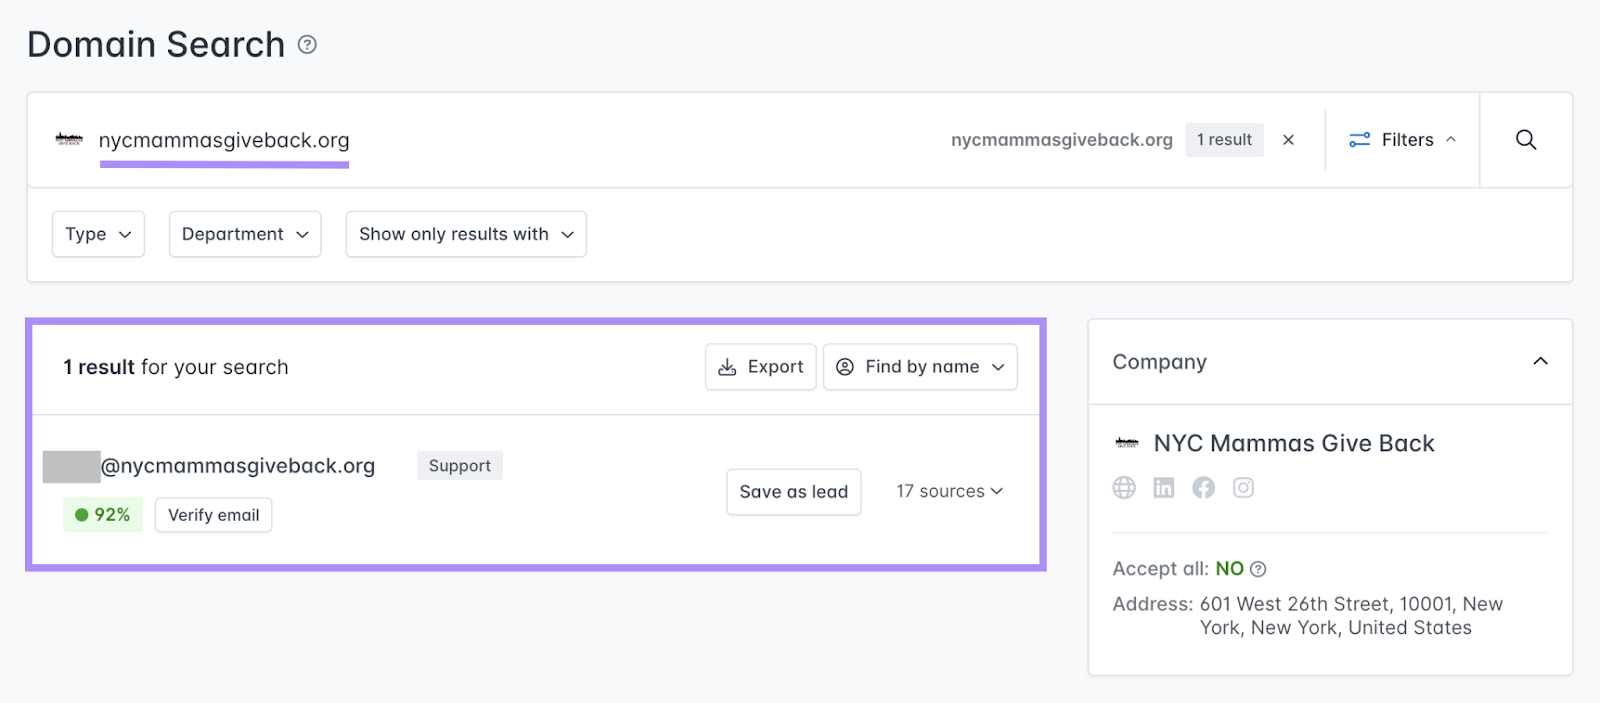The height and width of the screenshot is (703, 1600).
Task: Click the Export button
Action: coord(761,367)
